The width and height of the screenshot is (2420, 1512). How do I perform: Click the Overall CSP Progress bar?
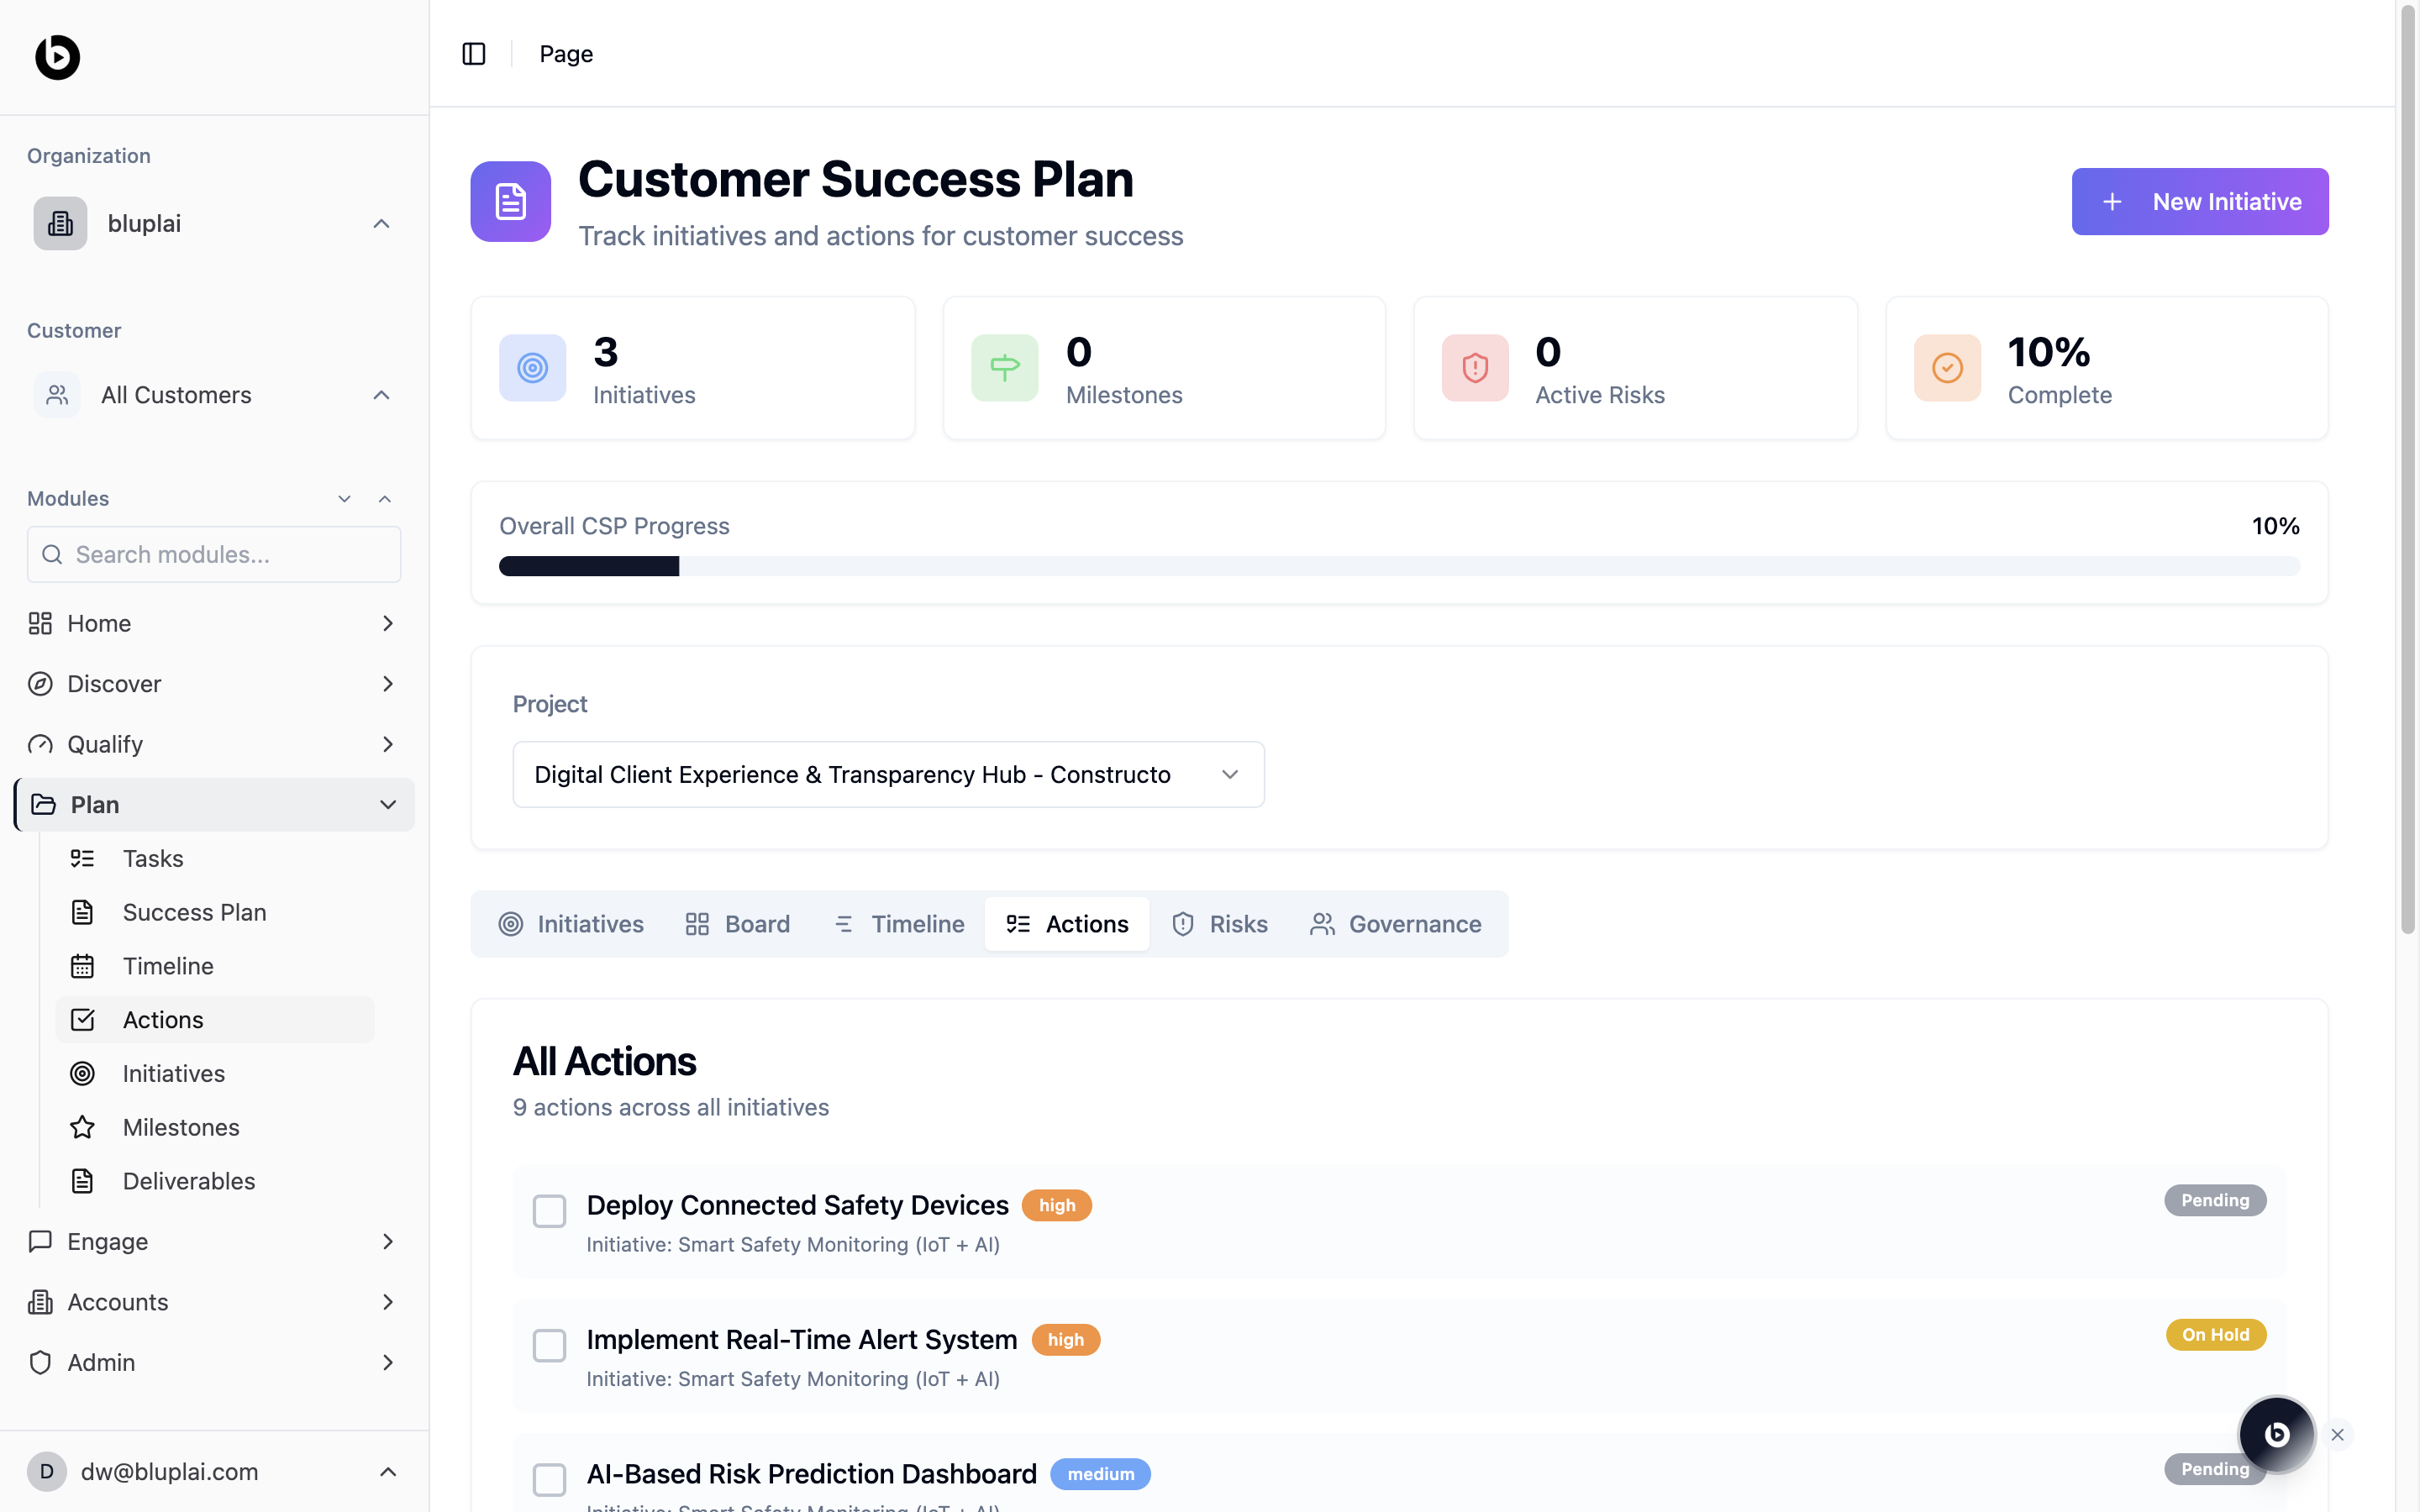point(1398,566)
